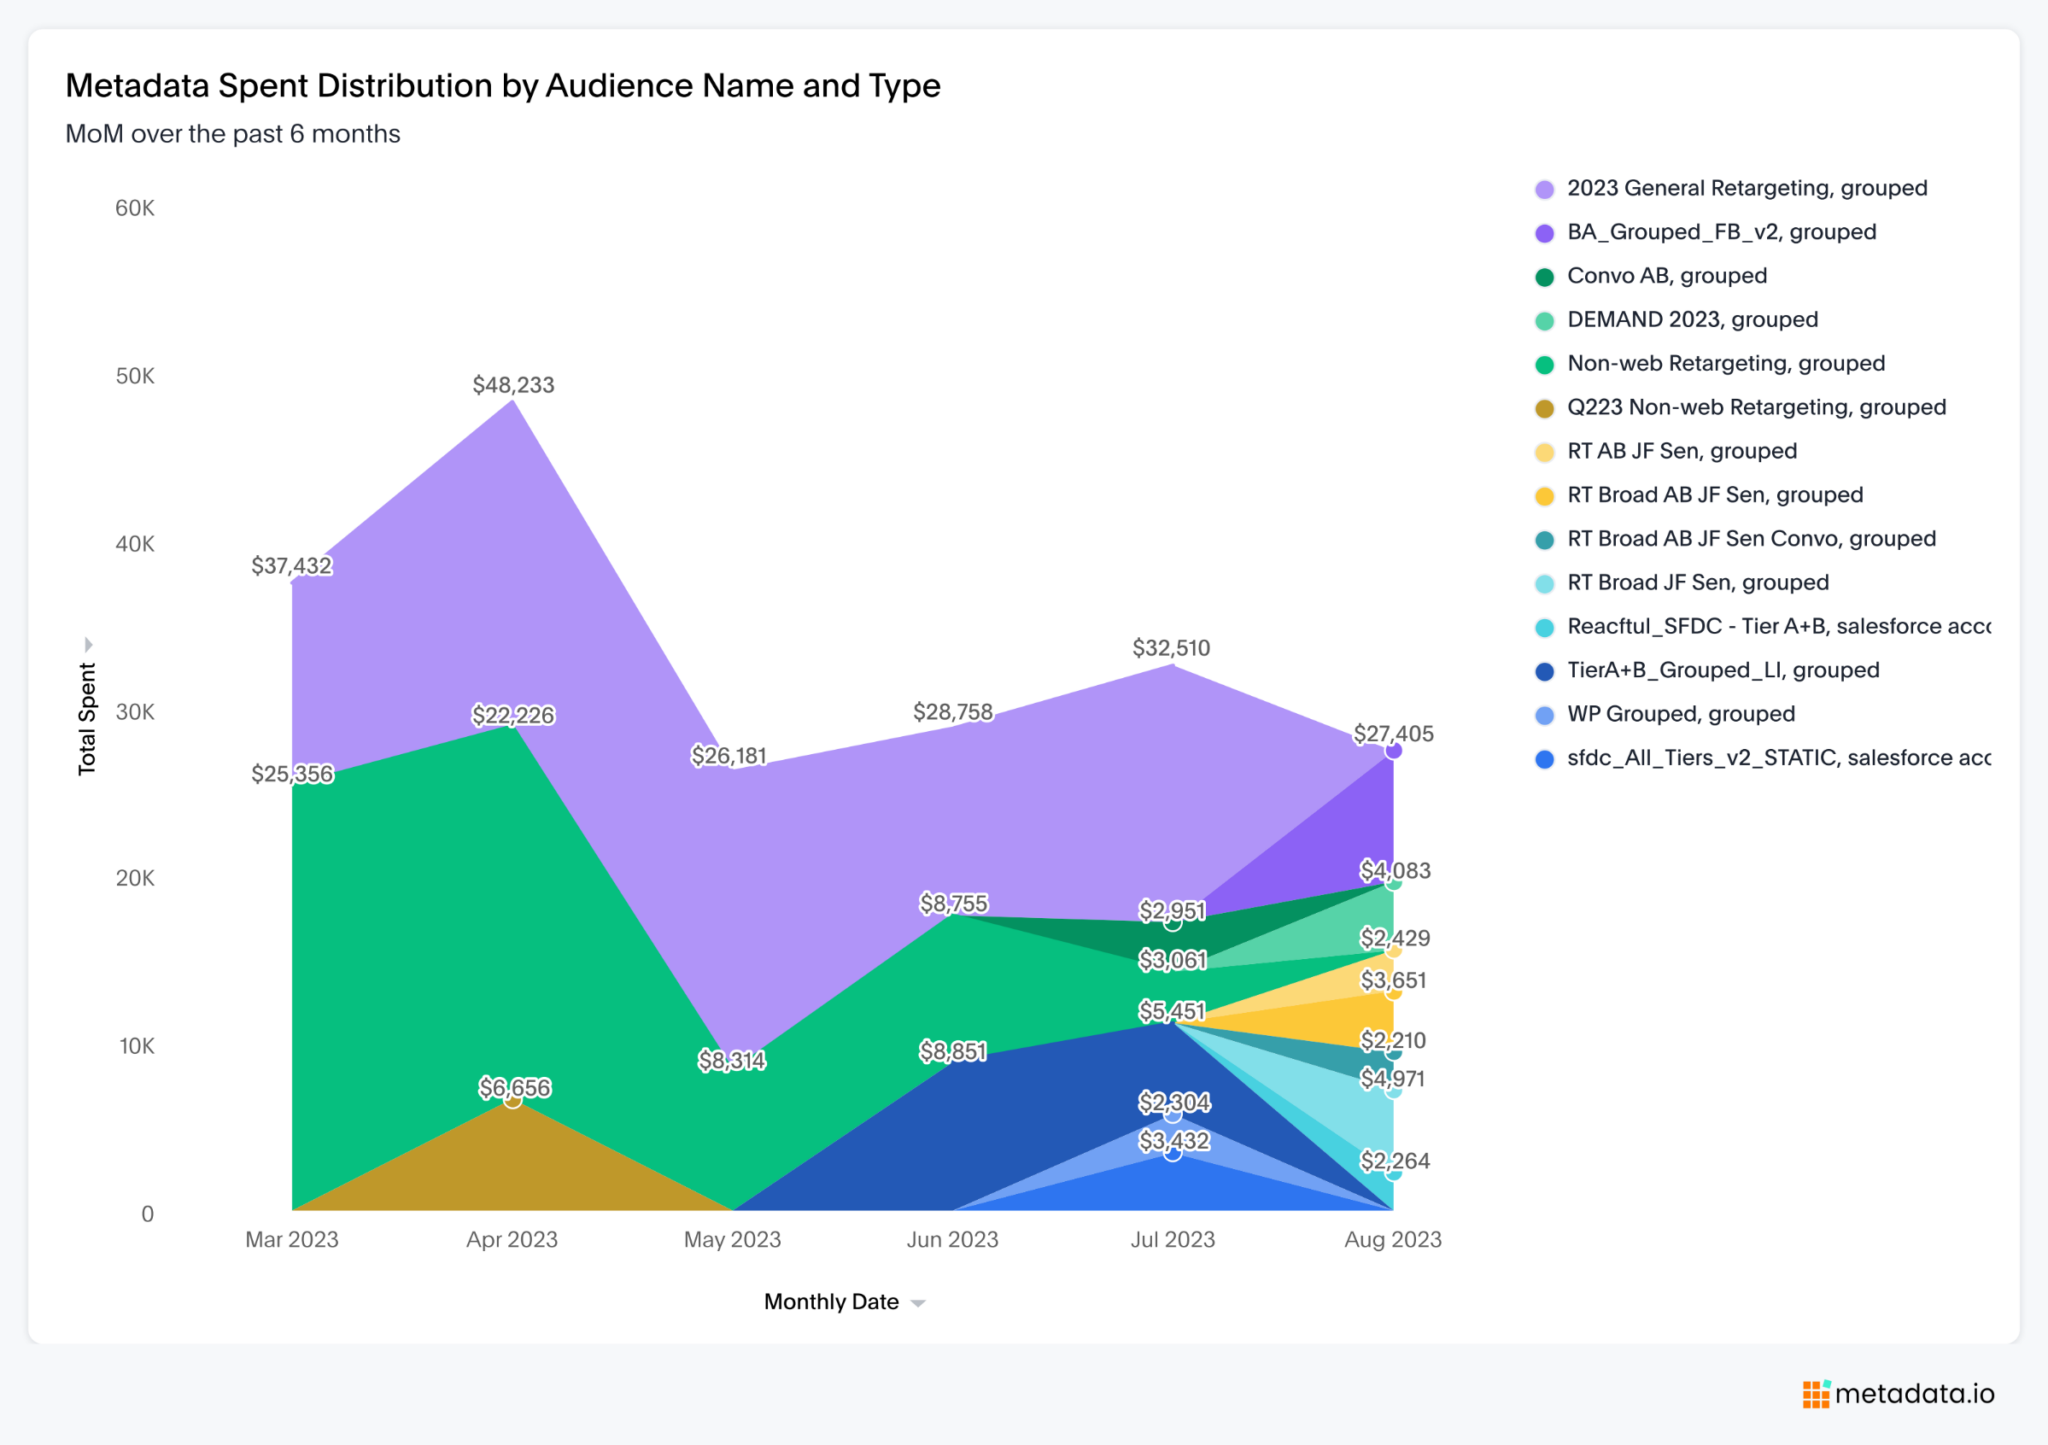The image size is (2048, 1445).
Task: Click the gold dot beside Q223 Non-web Retargeting
Action: [1546, 407]
